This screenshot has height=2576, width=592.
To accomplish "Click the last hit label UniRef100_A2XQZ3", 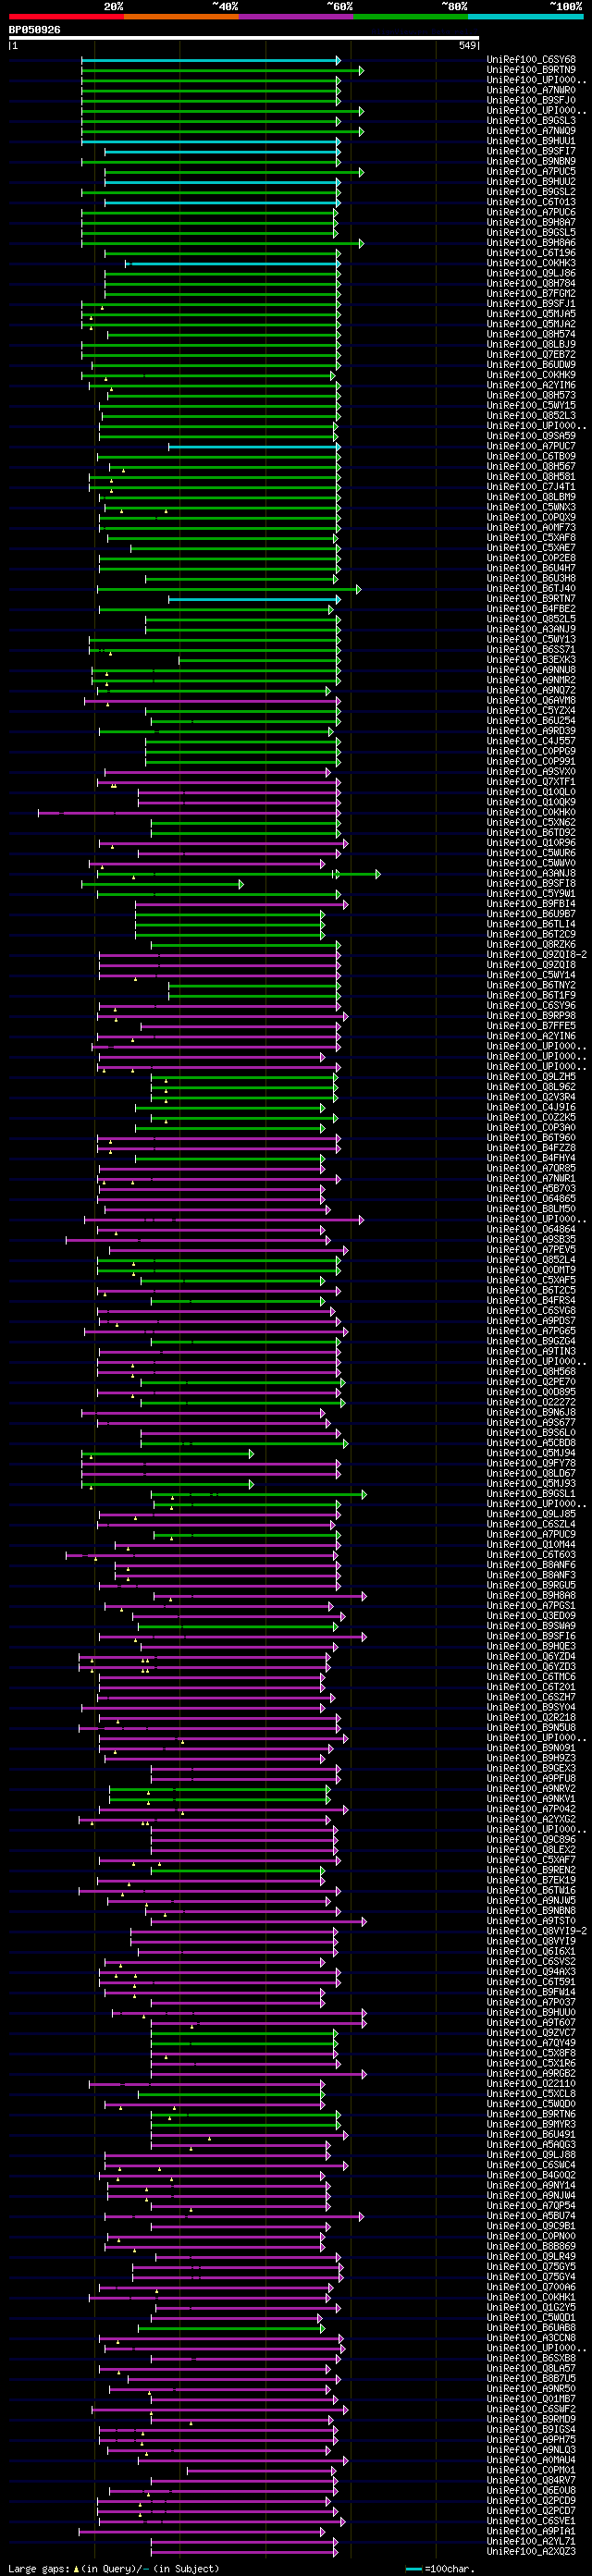I will [x=531, y=2551].
